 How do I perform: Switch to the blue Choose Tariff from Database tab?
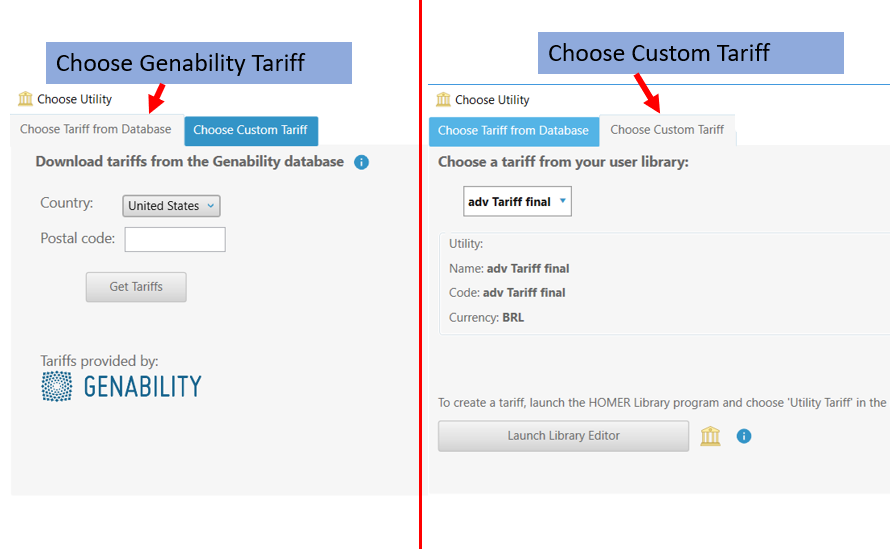point(513,131)
